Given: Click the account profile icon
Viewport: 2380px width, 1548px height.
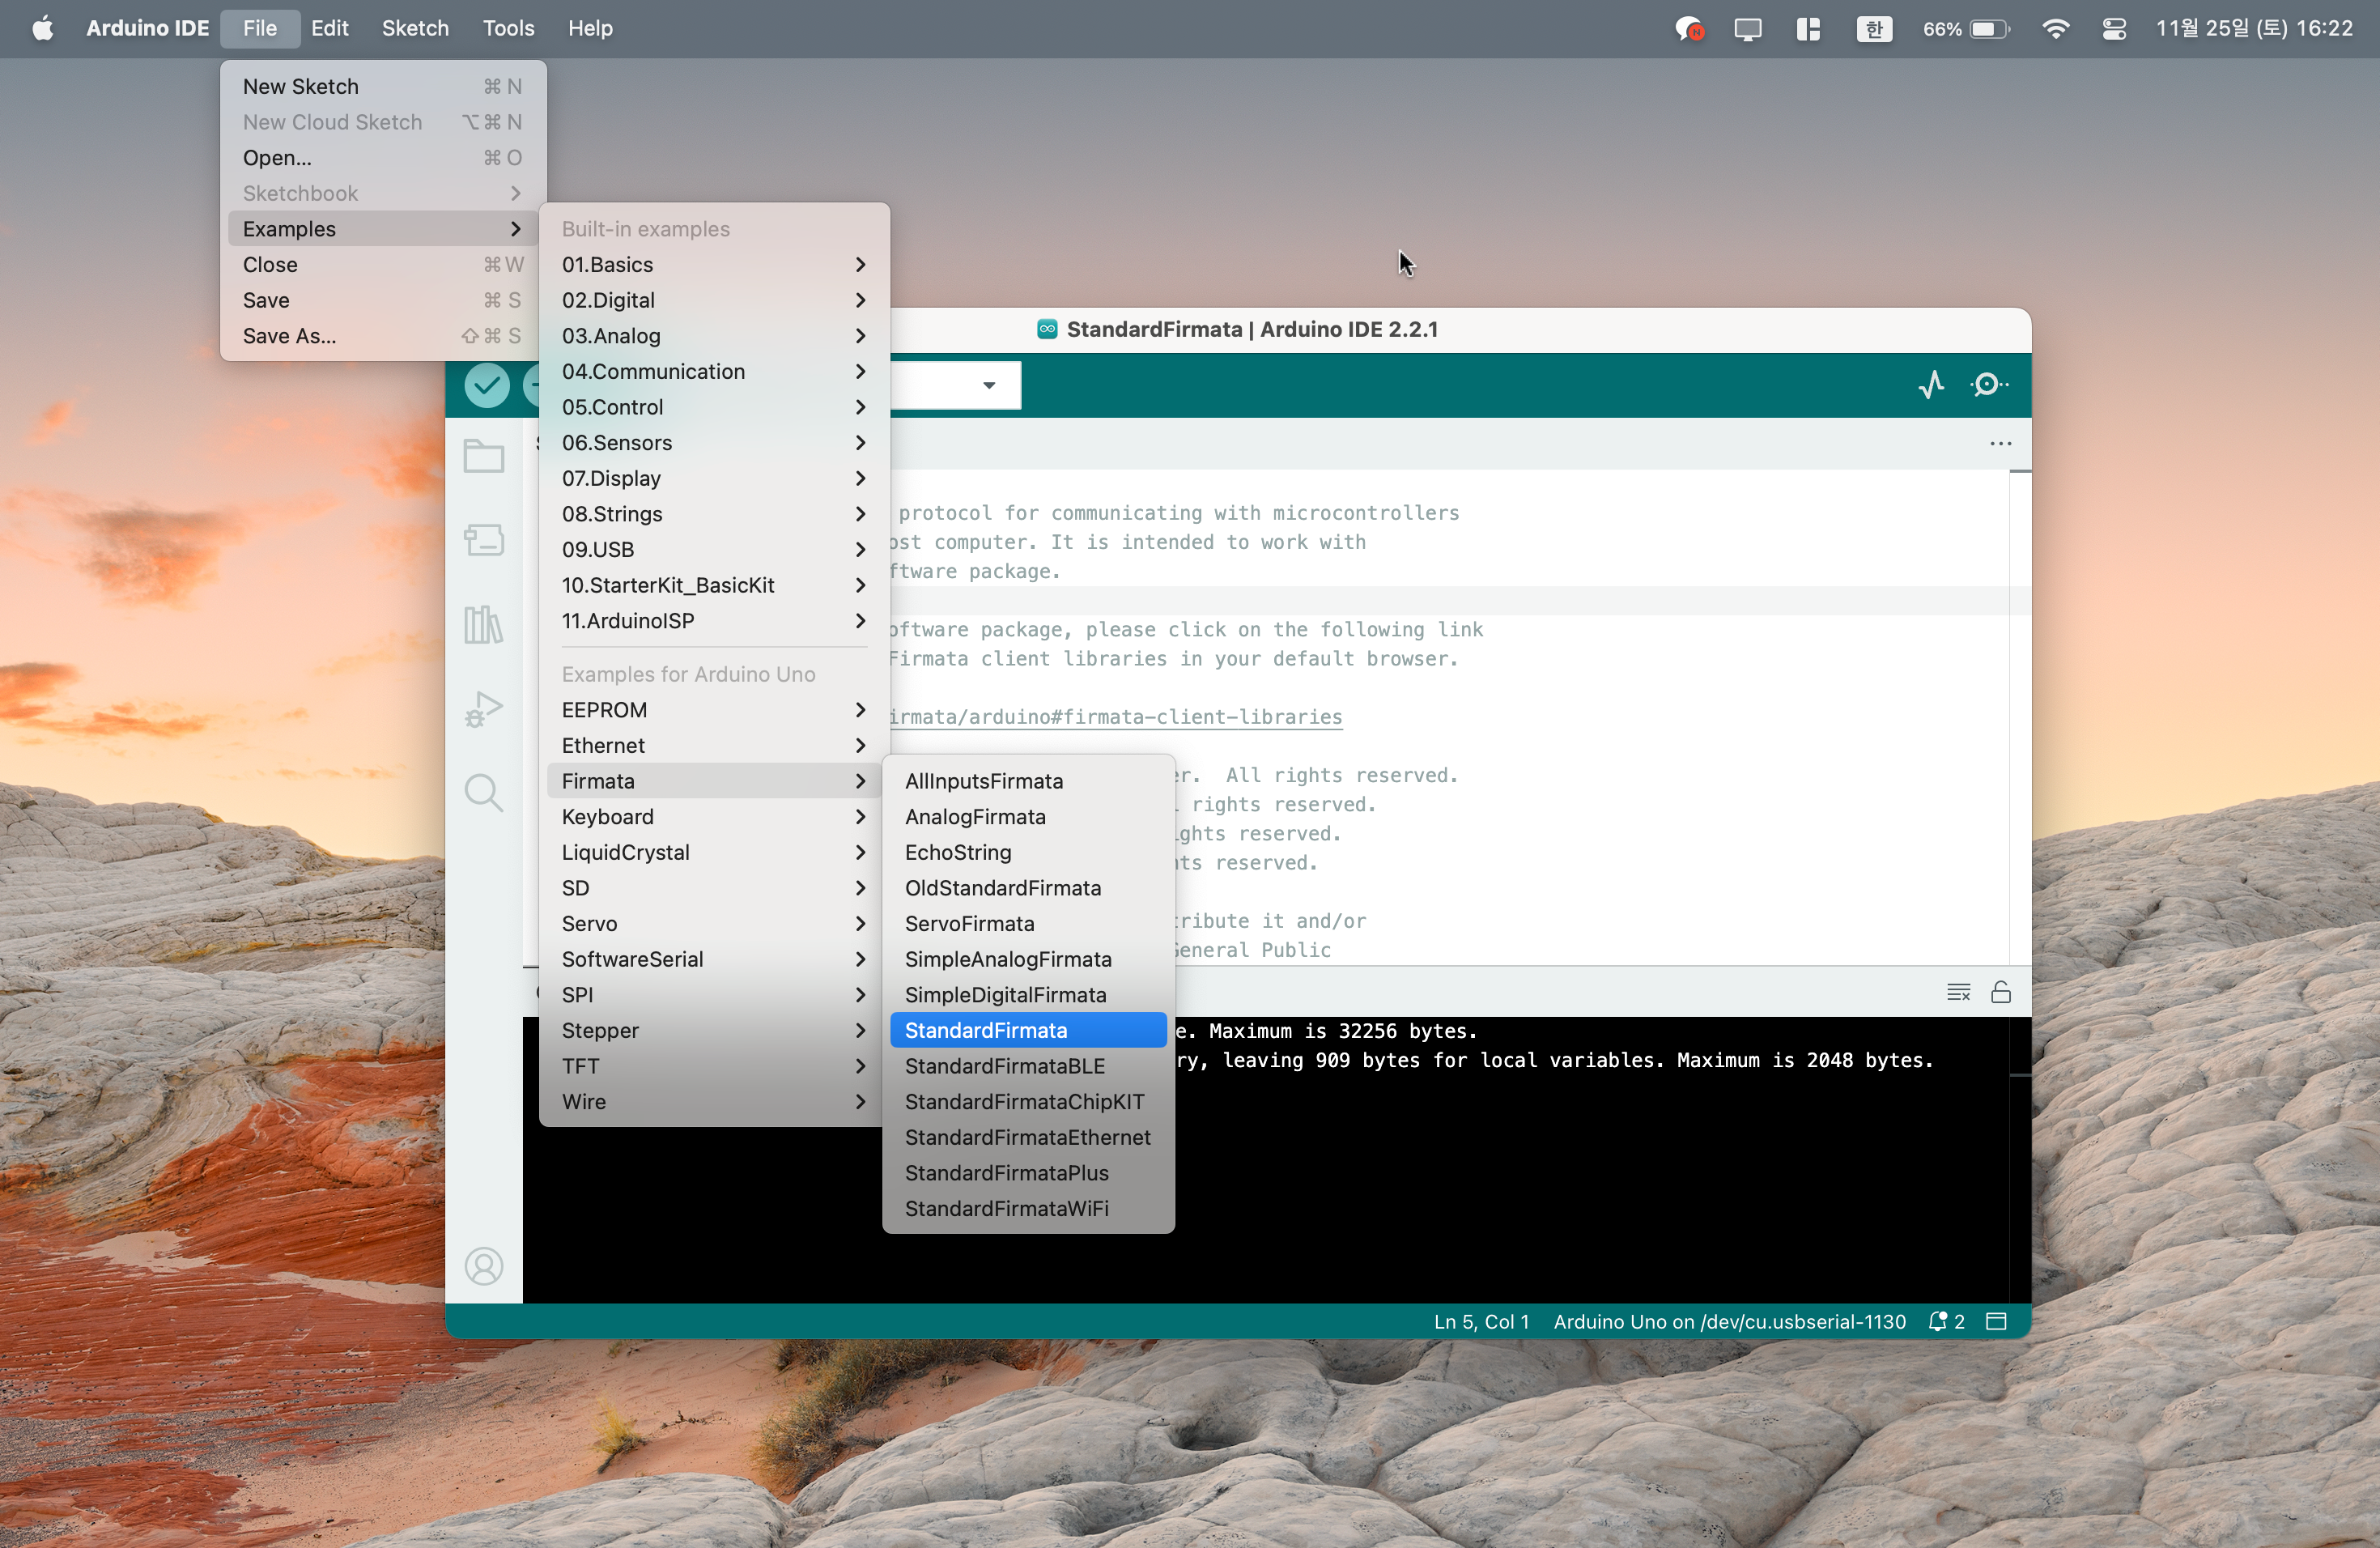Looking at the screenshot, I should (484, 1266).
